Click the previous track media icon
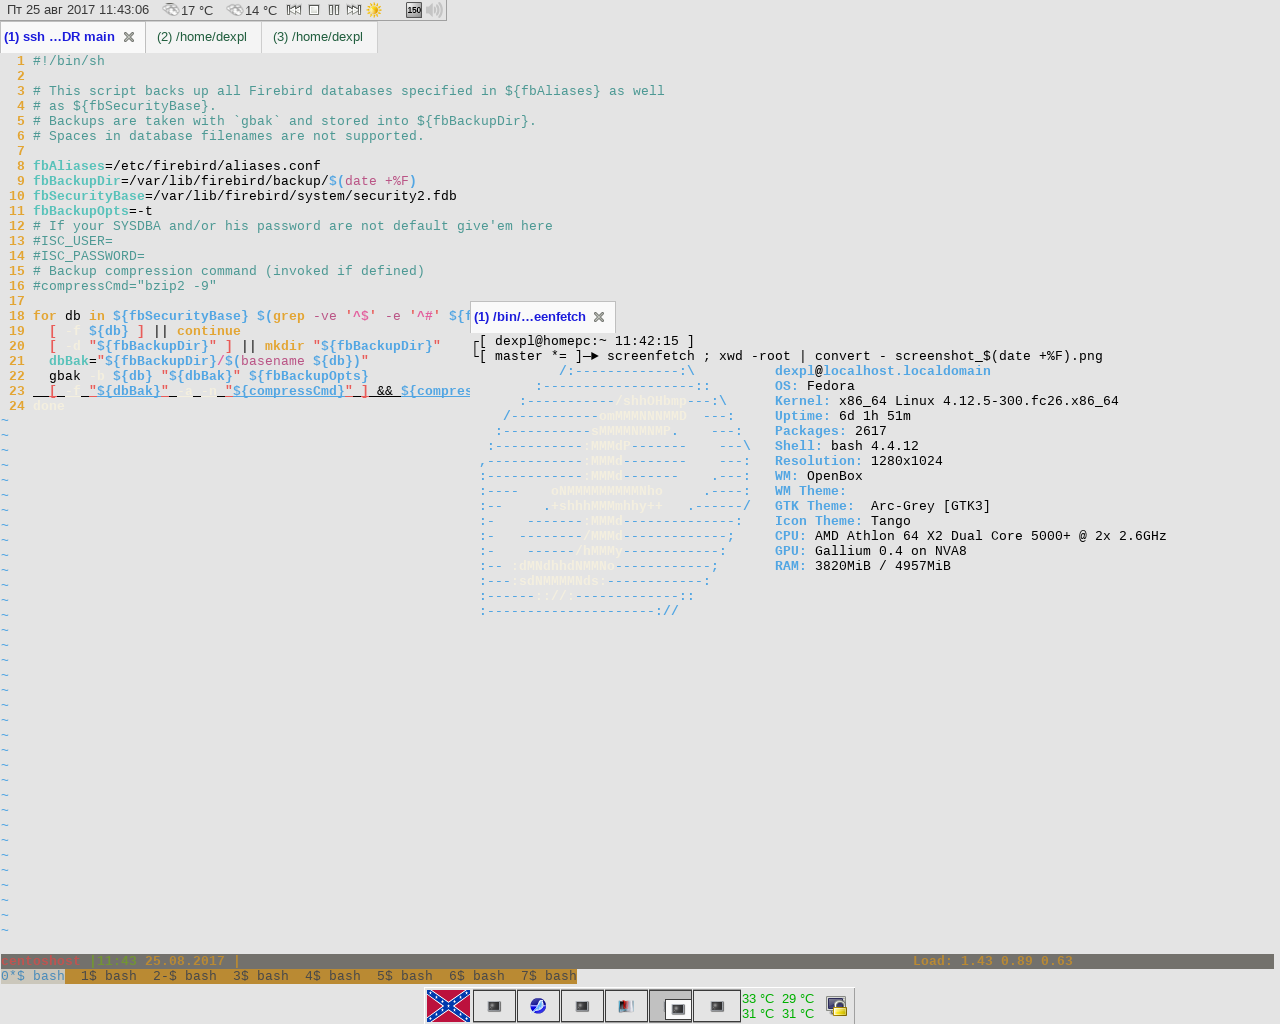Image resolution: width=1280 pixels, height=1024 pixels. click(x=294, y=10)
